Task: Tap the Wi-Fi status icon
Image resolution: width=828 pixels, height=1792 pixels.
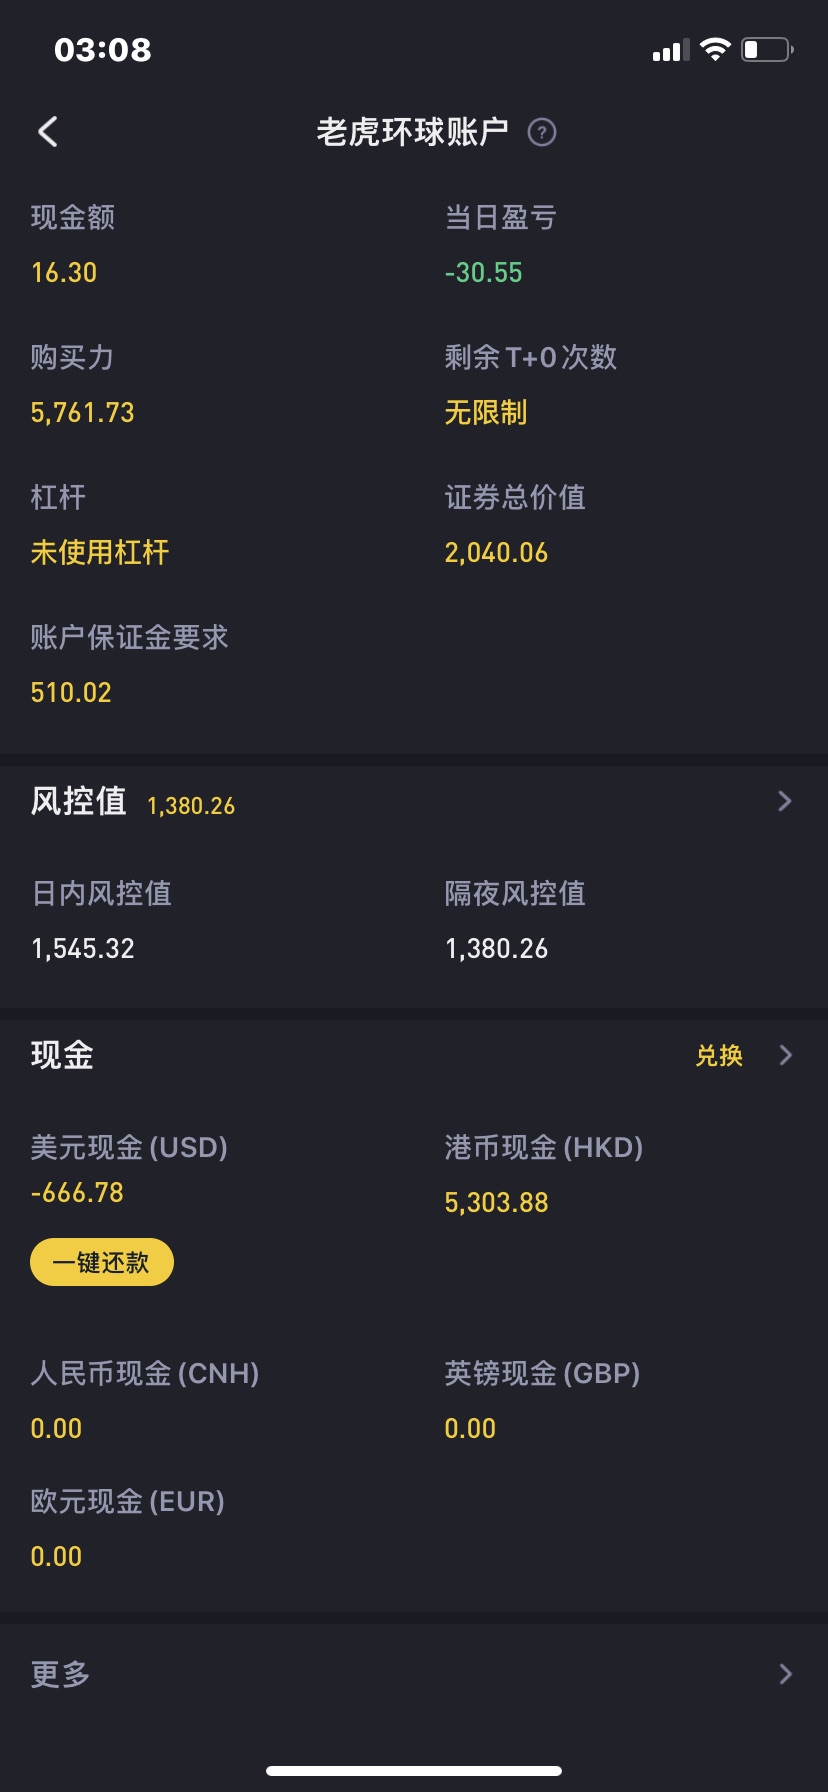Action: pyautogui.click(x=715, y=49)
